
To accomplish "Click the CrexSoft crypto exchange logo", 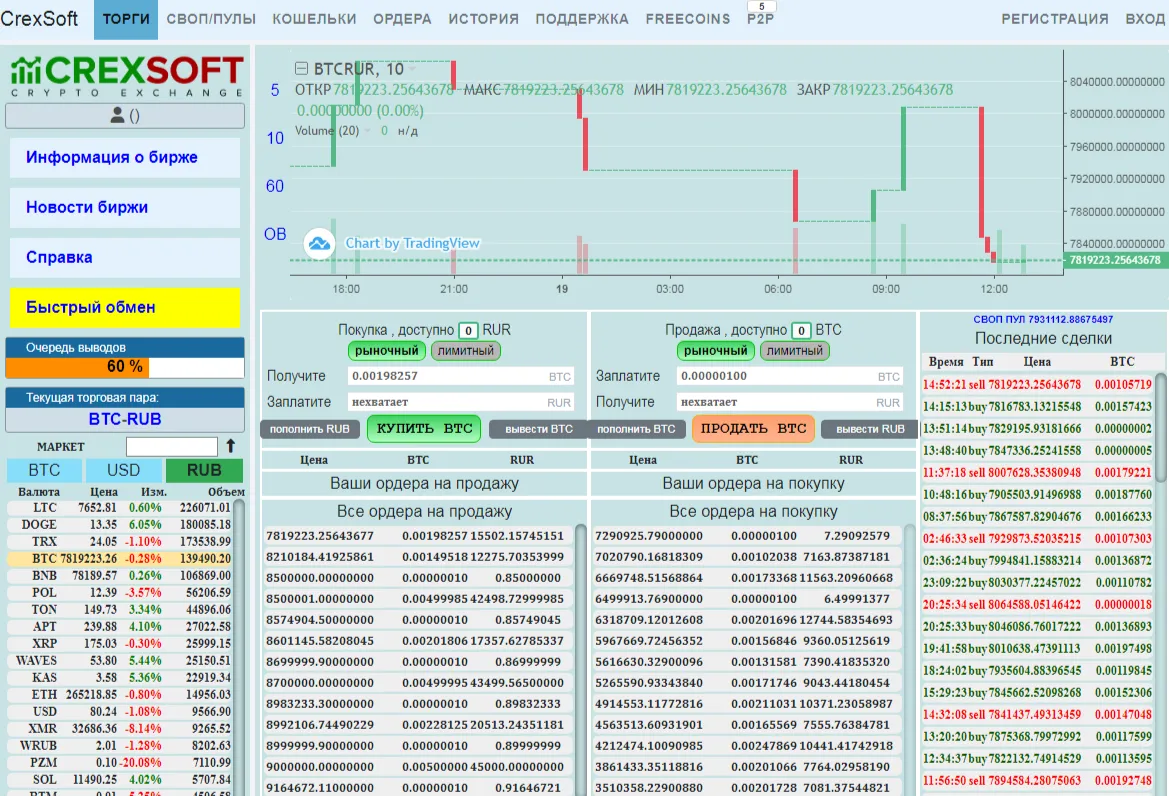I will (x=126, y=76).
